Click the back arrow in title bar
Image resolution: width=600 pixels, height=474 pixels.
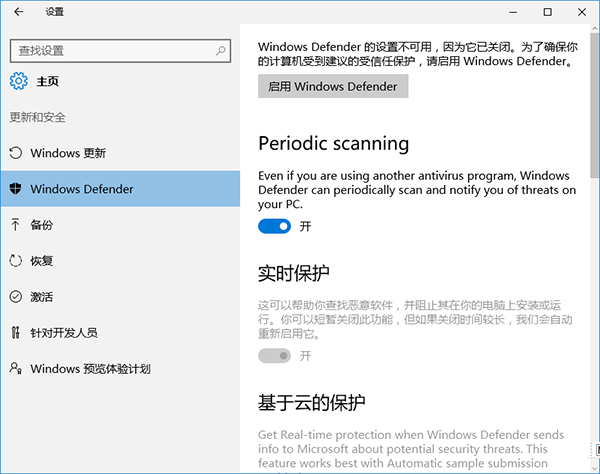coord(18,12)
